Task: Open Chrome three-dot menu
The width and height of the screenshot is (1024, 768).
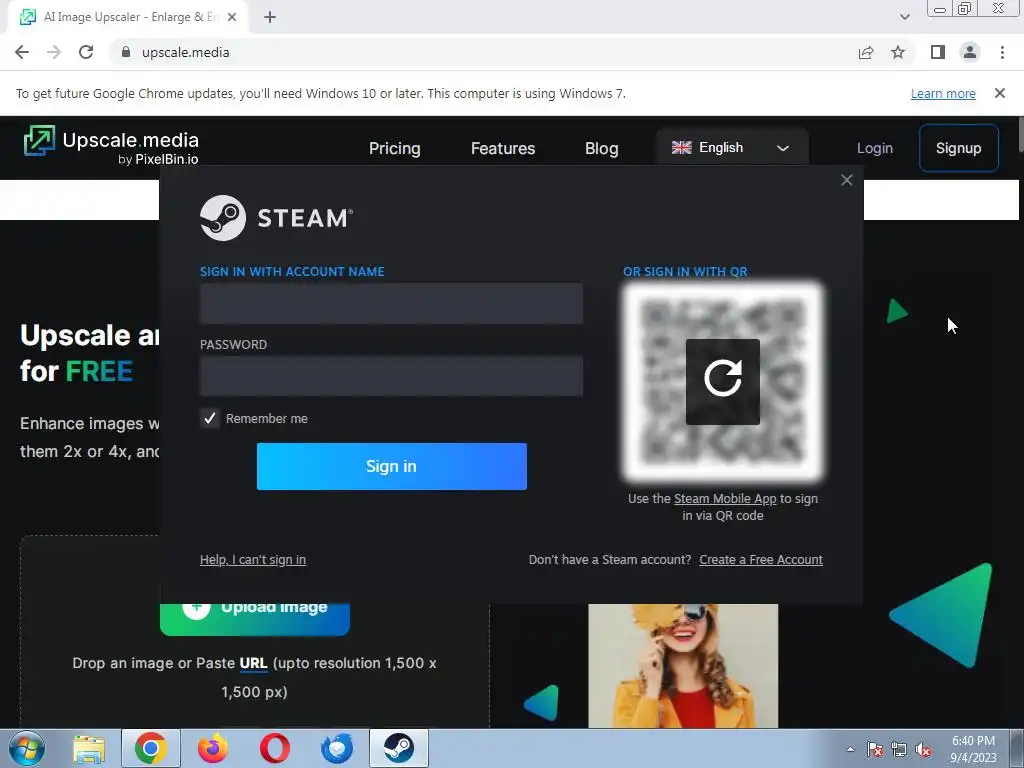Action: (x=1002, y=52)
